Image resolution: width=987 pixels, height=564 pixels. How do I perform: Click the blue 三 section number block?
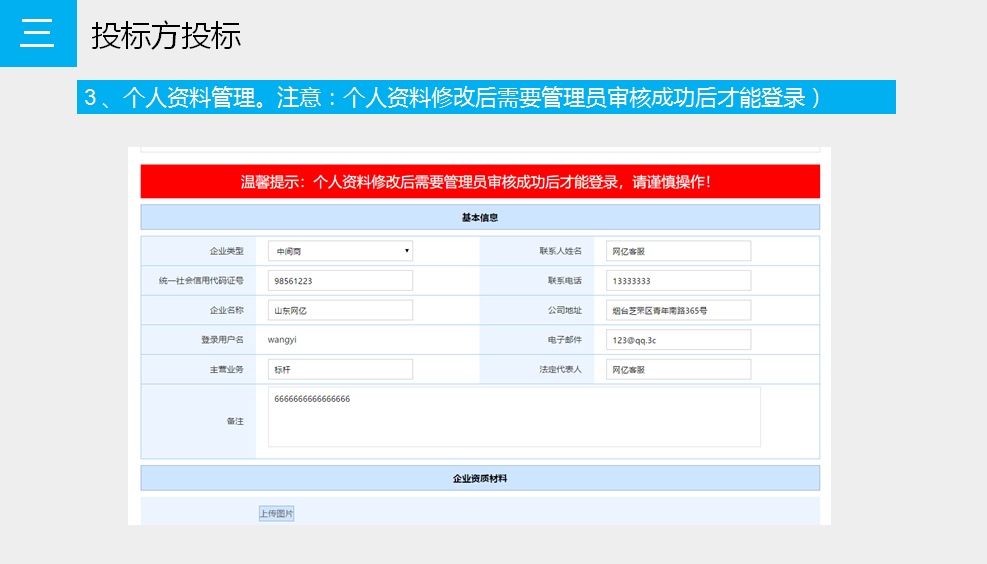[38, 33]
